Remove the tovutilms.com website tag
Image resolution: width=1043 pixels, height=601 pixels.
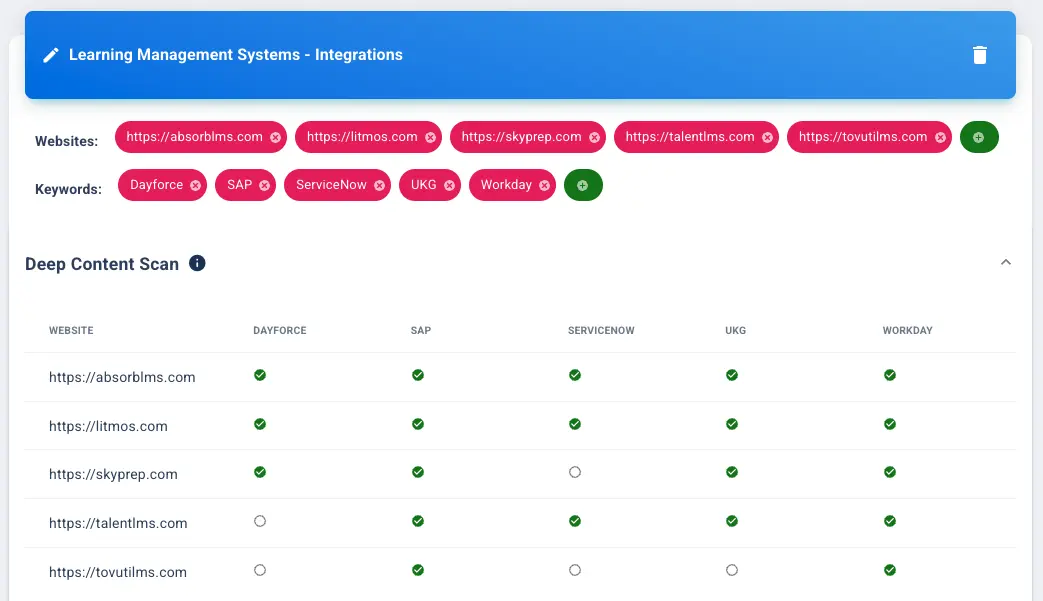(x=940, y=137)
